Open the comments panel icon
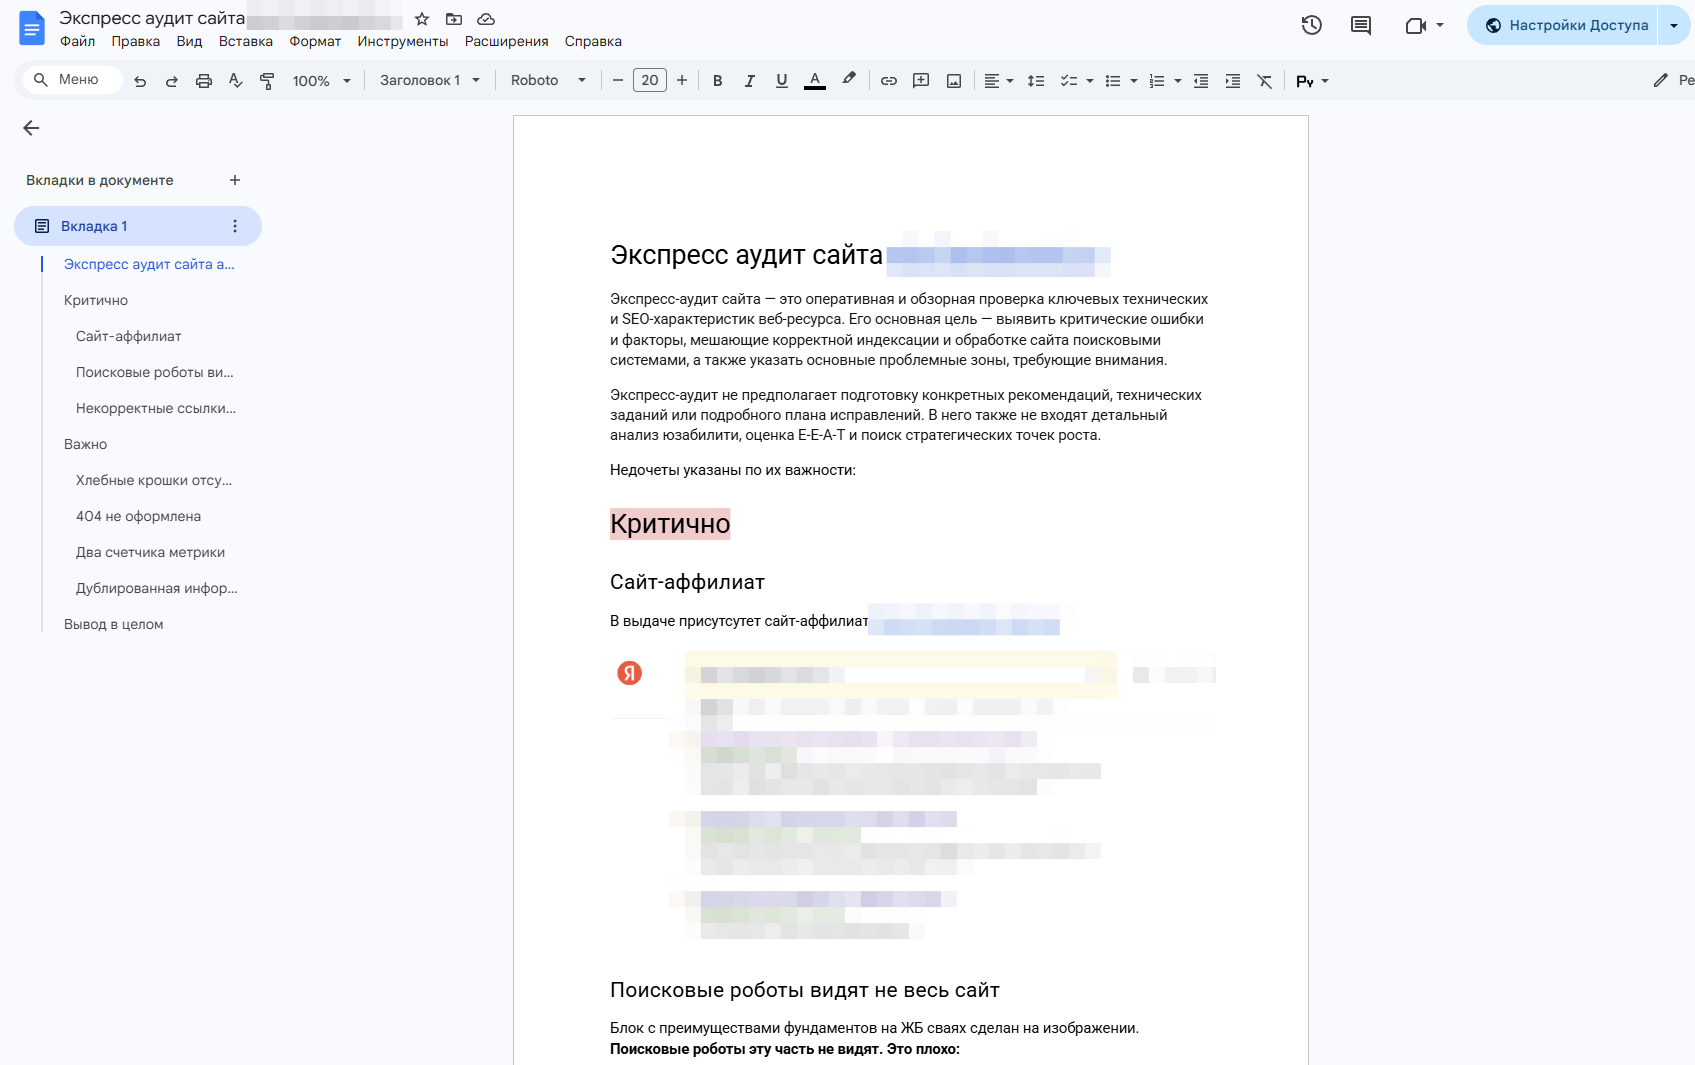1695x1065 pixels. click(1361, 25)
